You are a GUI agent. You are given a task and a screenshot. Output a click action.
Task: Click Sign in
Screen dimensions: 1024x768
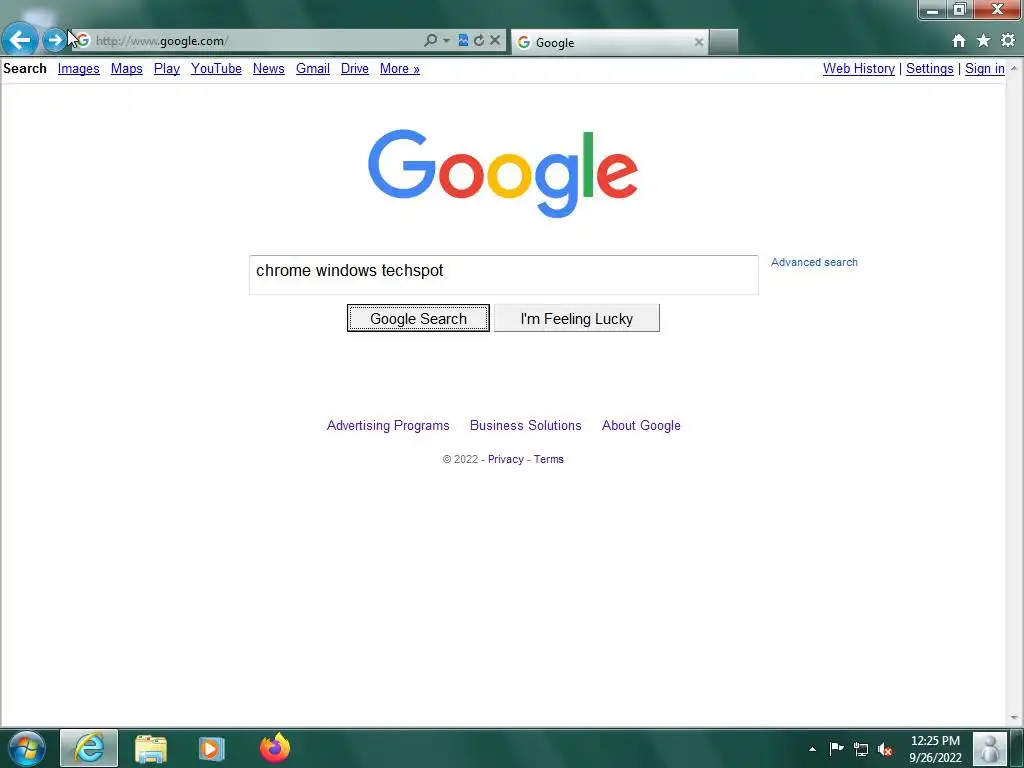(x=985, y=69)
